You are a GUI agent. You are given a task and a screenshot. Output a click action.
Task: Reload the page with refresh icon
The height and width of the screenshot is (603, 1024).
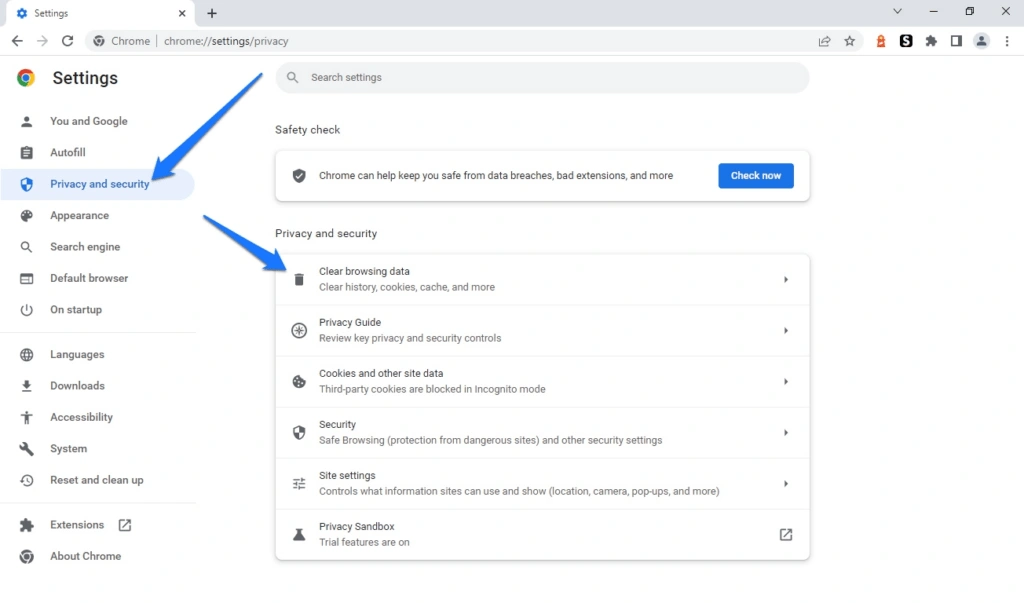pos(67,41)
